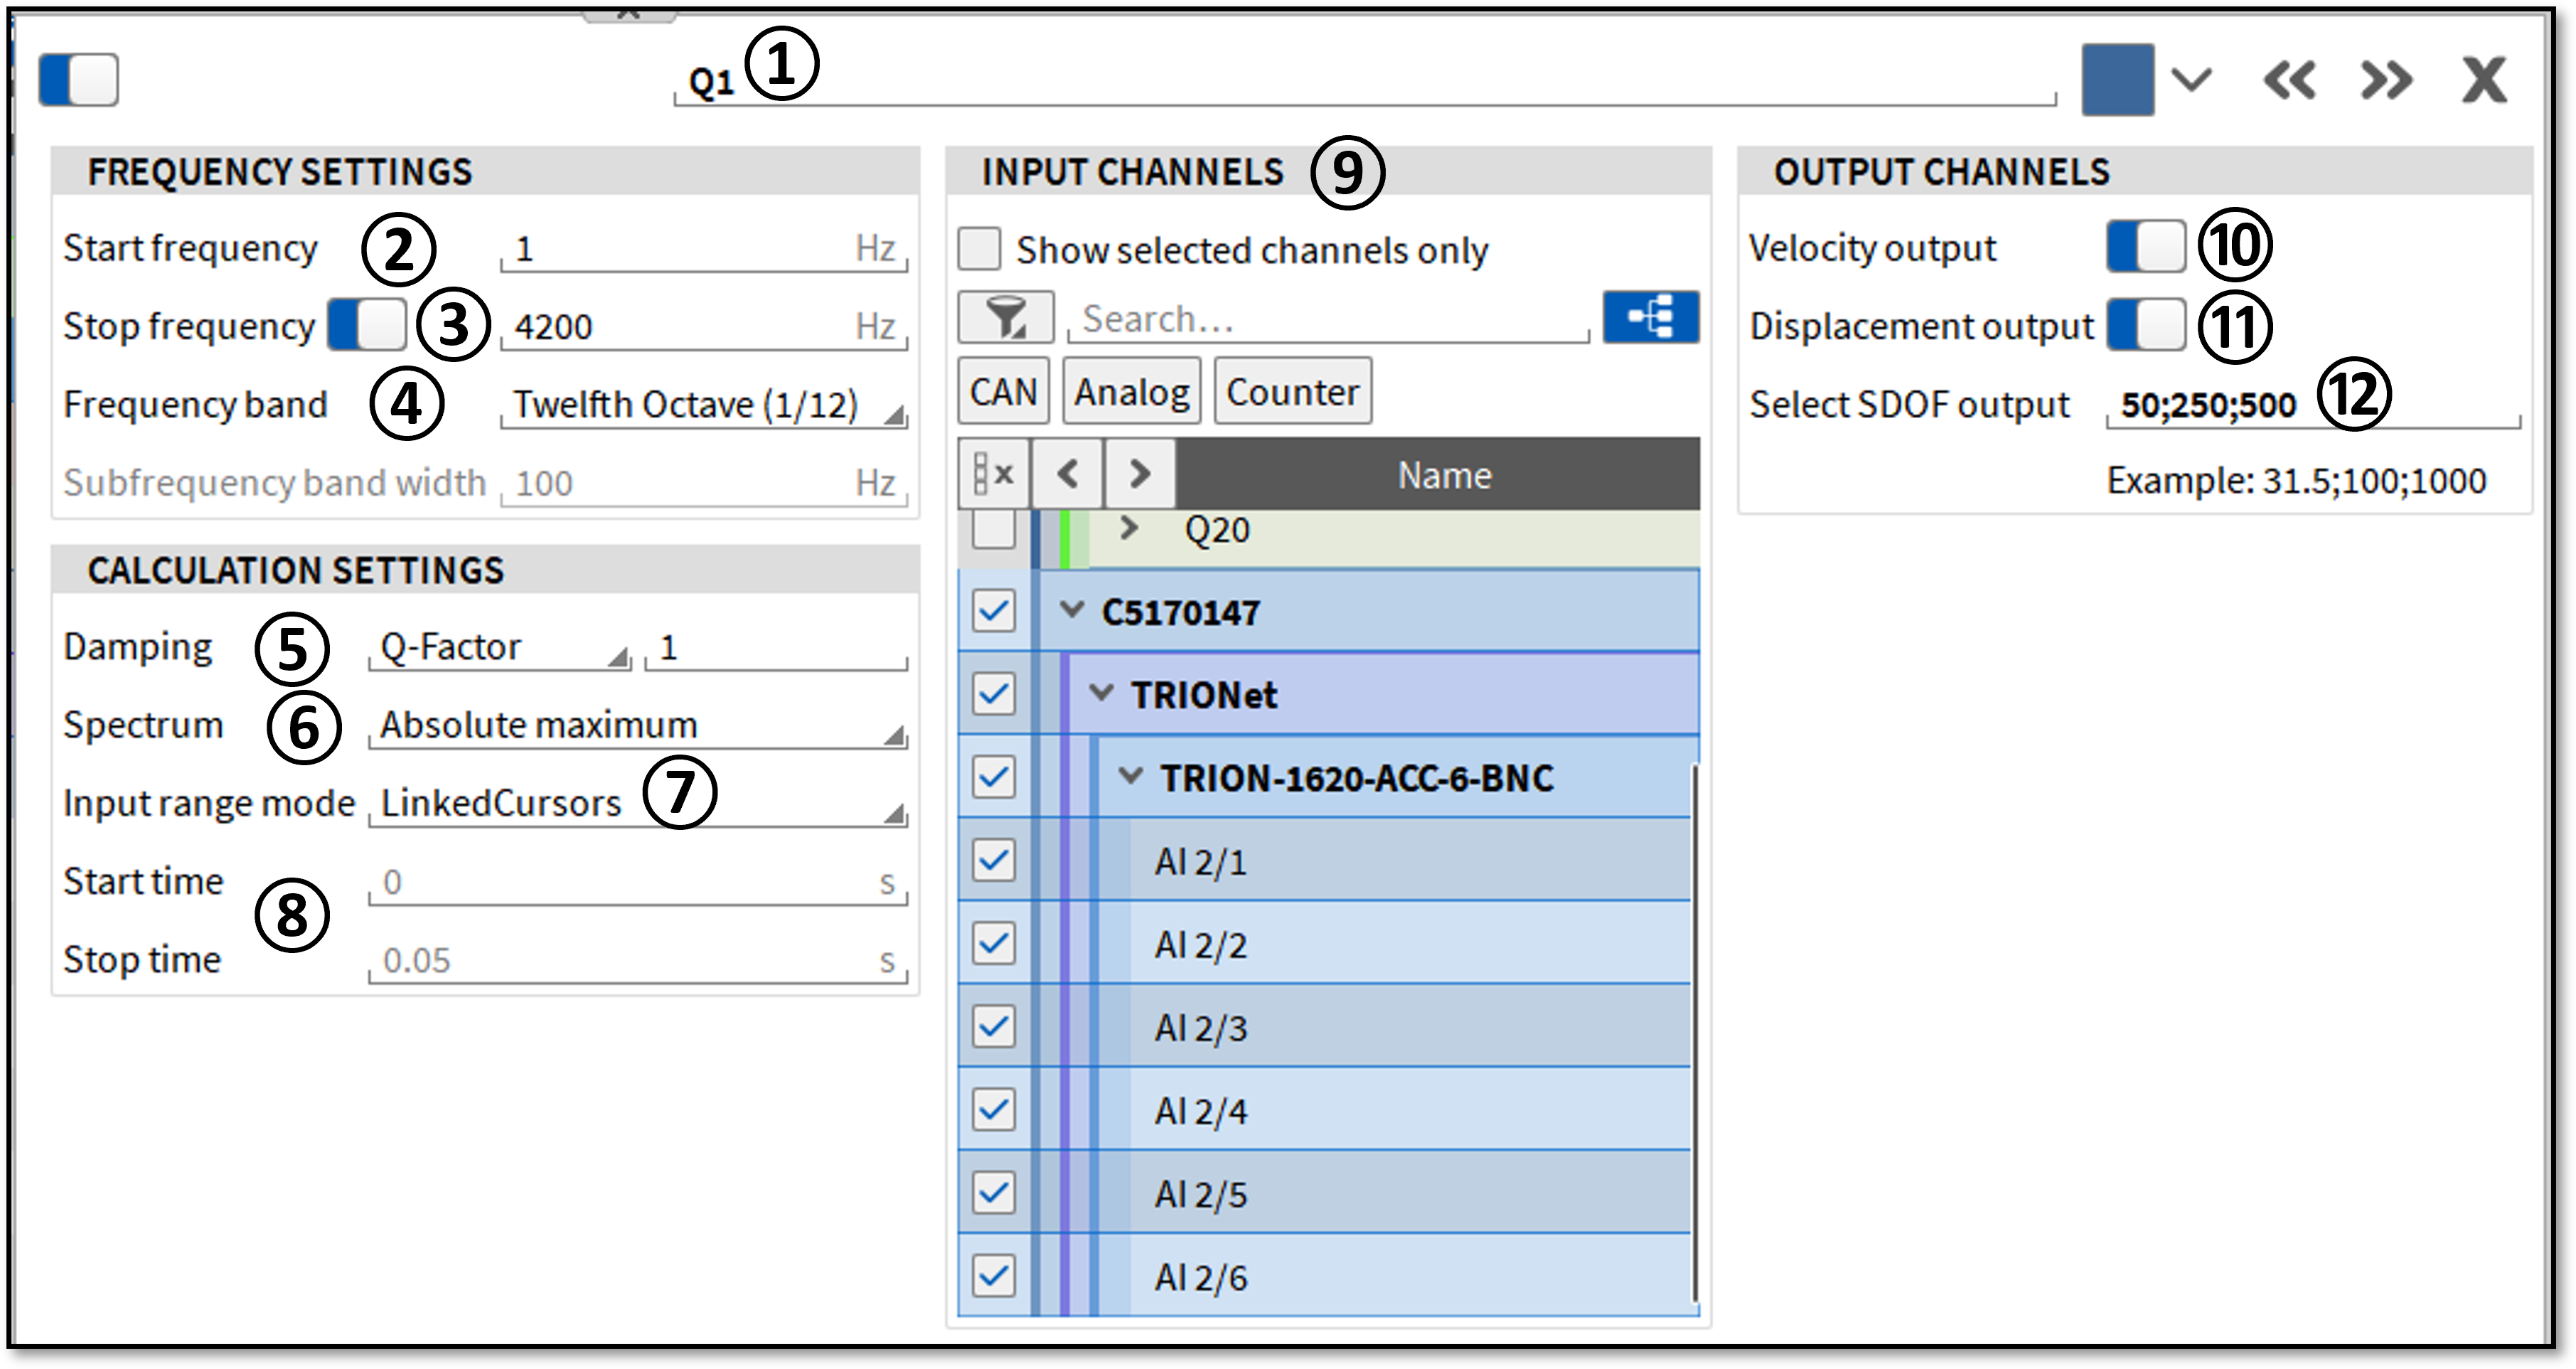
Task: Click the filter funnel icon
Action: pos(1006,318)
